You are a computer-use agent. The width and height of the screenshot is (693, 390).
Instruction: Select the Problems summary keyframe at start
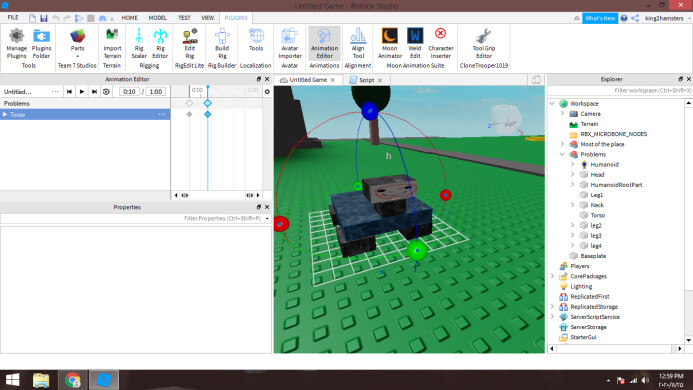189,103
